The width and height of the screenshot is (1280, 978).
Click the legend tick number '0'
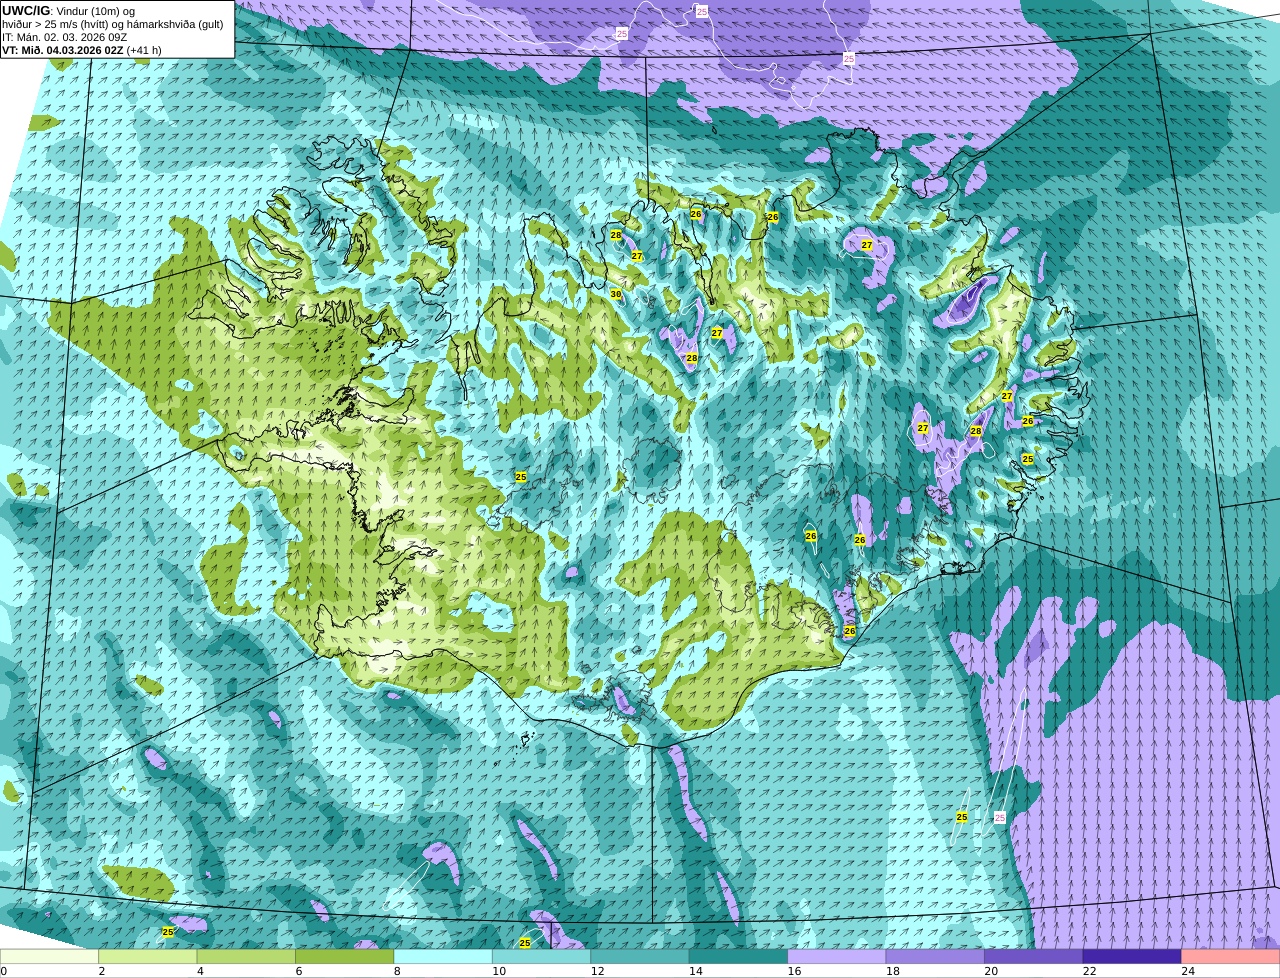3,971
